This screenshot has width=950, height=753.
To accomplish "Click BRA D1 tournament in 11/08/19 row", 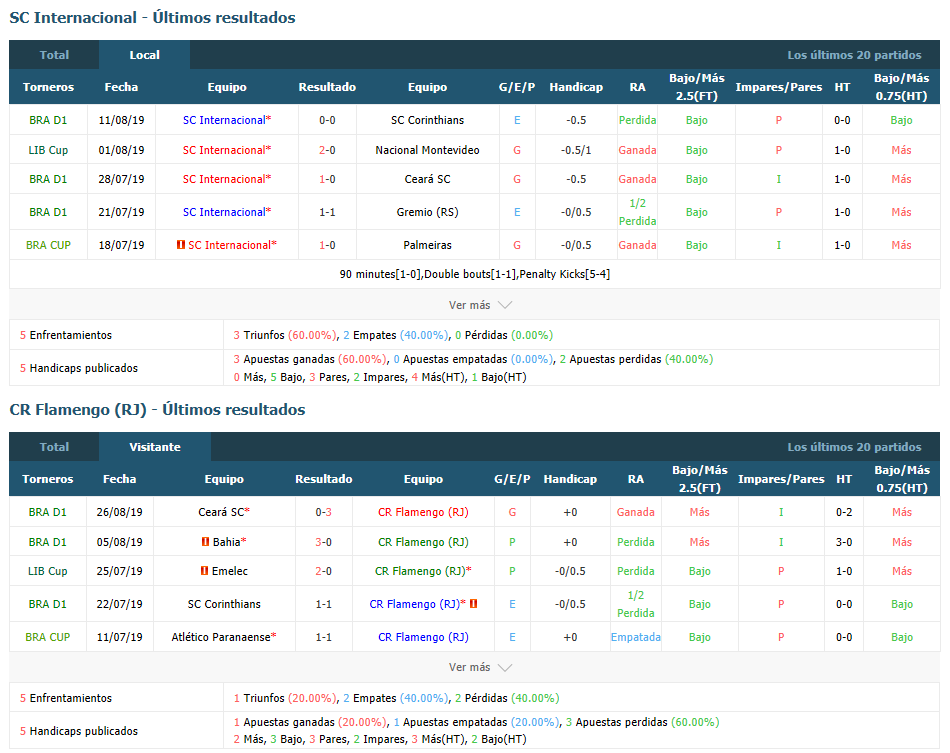I will point(48,120).
